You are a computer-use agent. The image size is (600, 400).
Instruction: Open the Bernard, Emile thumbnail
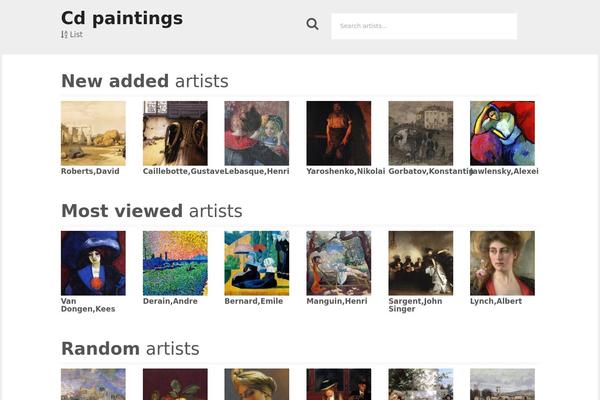point(257,263)
